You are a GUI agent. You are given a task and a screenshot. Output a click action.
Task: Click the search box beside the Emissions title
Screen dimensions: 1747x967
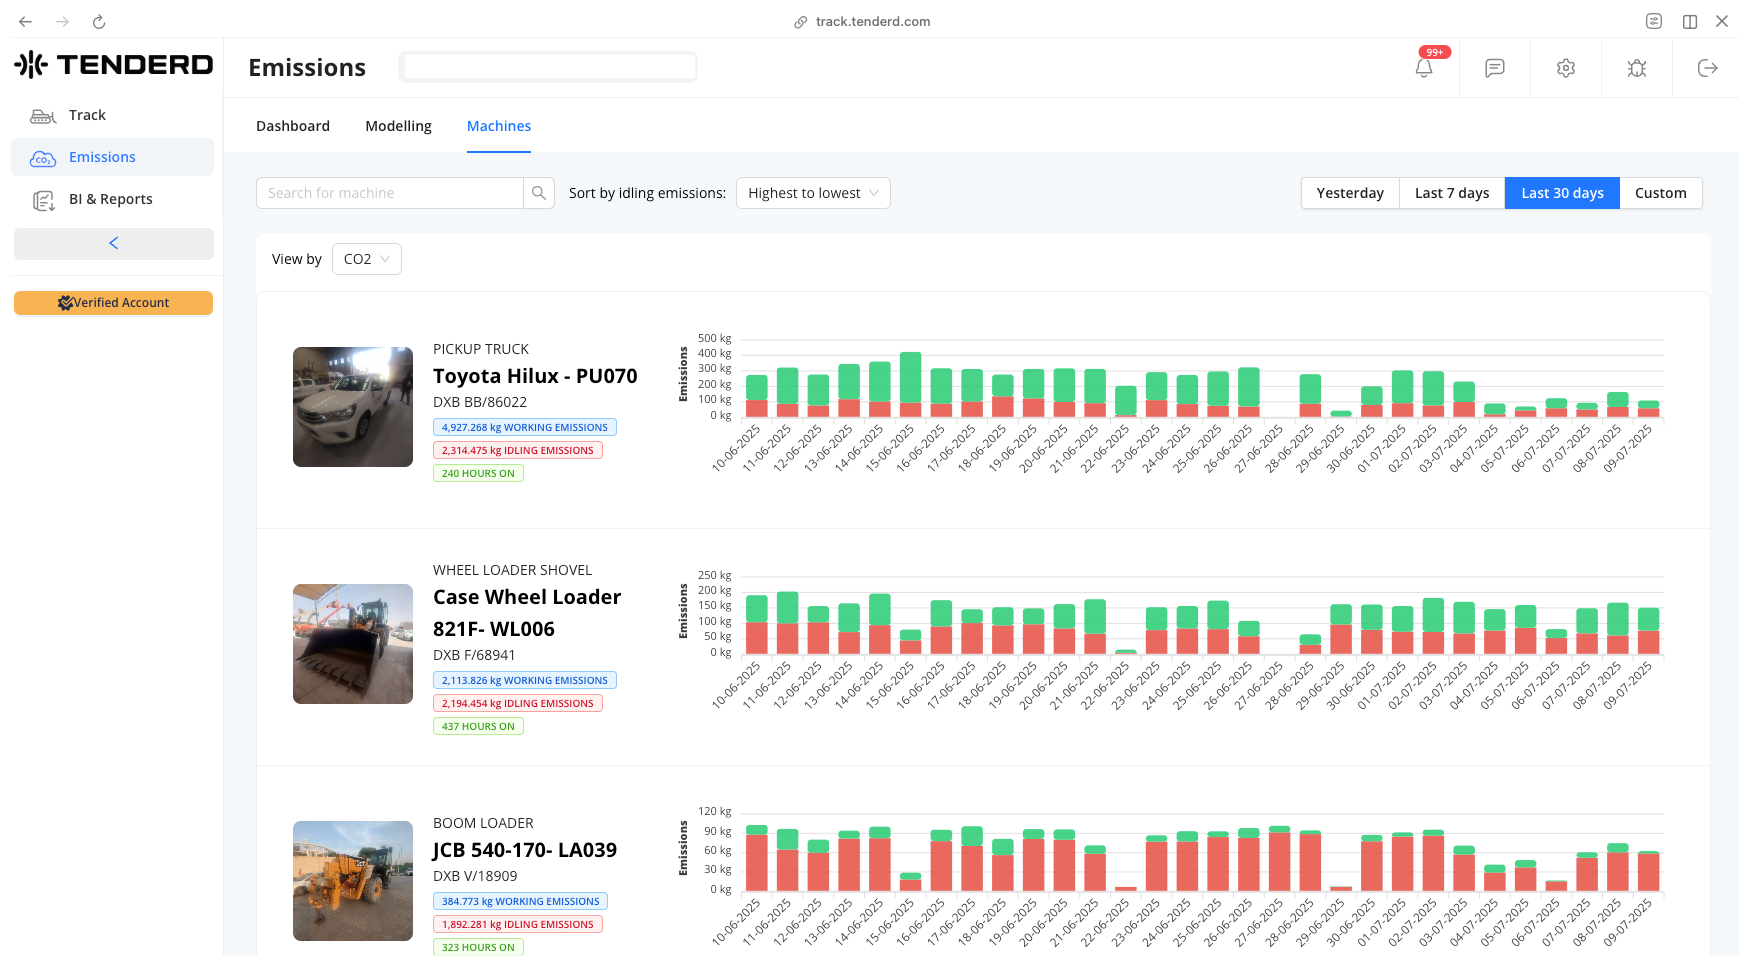(x=548, y=67)
